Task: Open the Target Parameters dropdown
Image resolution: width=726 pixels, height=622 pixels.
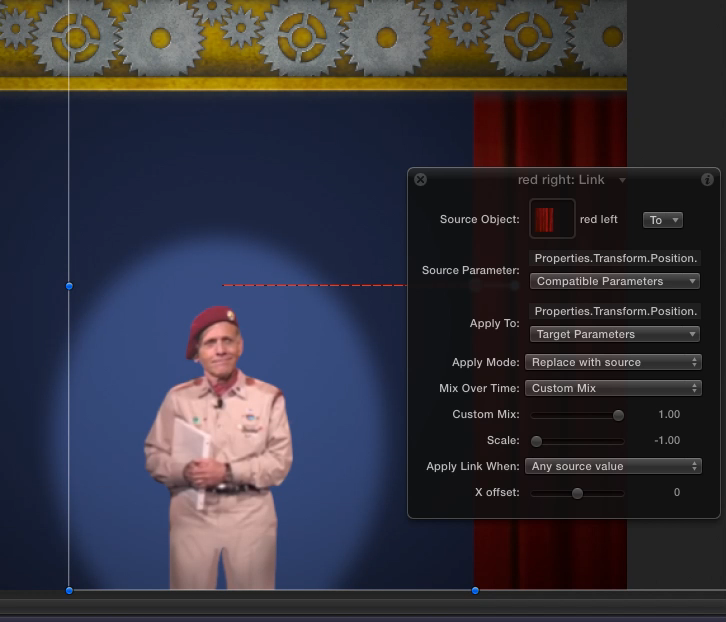Action: (614, 334)
